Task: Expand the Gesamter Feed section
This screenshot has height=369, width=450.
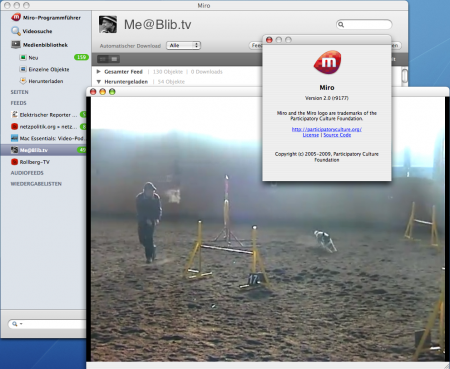Action: click(x=99, y=72)
